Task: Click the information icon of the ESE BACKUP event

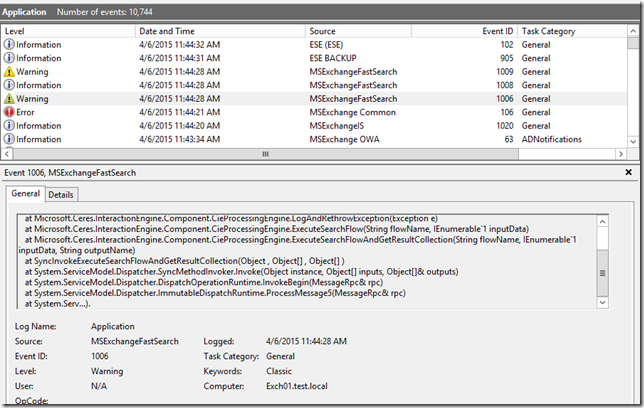Action: (9, 58)
